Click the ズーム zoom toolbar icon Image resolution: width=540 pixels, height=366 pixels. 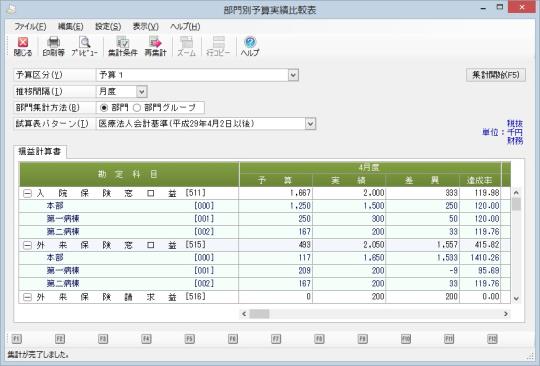(x=186, y=46)
